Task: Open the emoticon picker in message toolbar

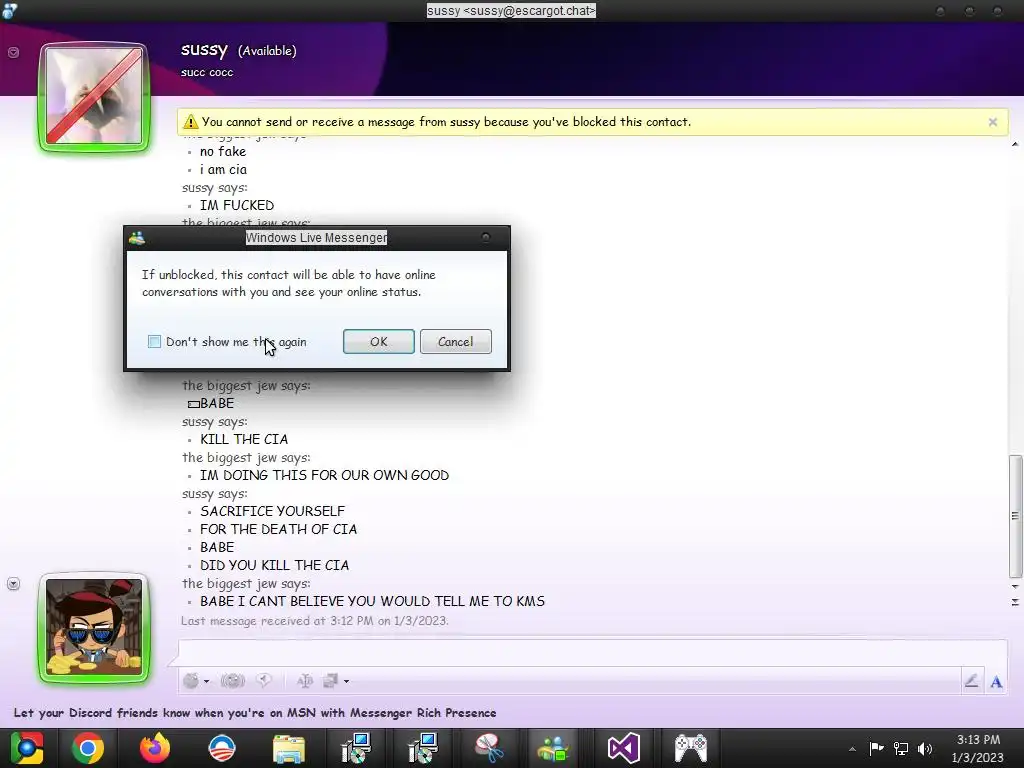Action: tap(191, 680)
